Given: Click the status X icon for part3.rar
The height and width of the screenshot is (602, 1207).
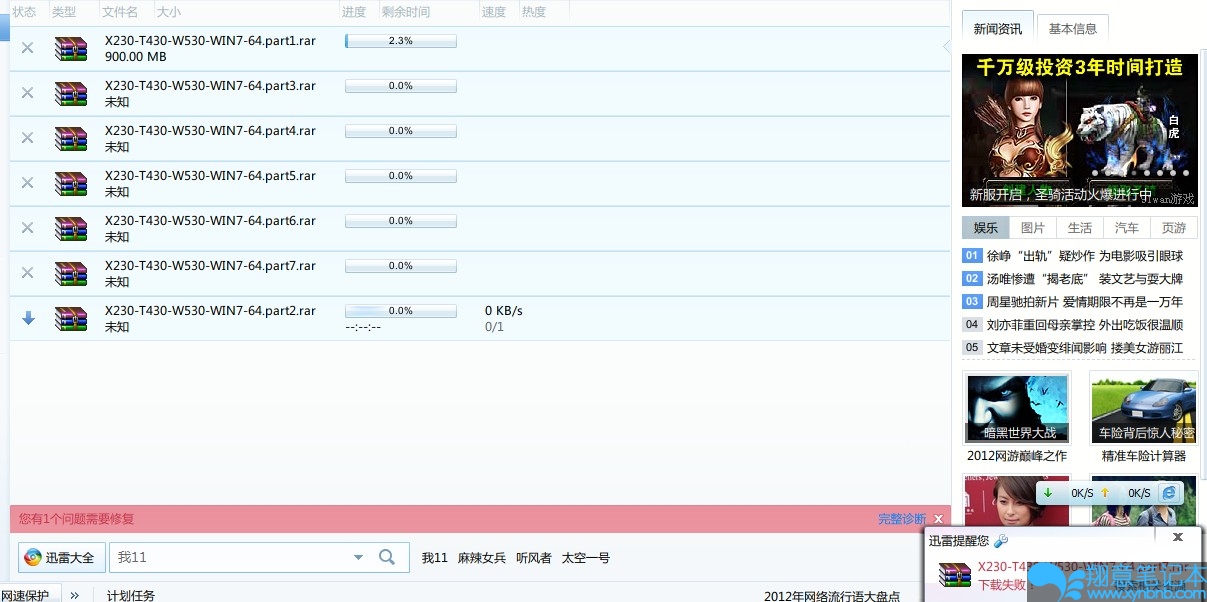Looking at the screenshot, I should (x=27, y=93).
